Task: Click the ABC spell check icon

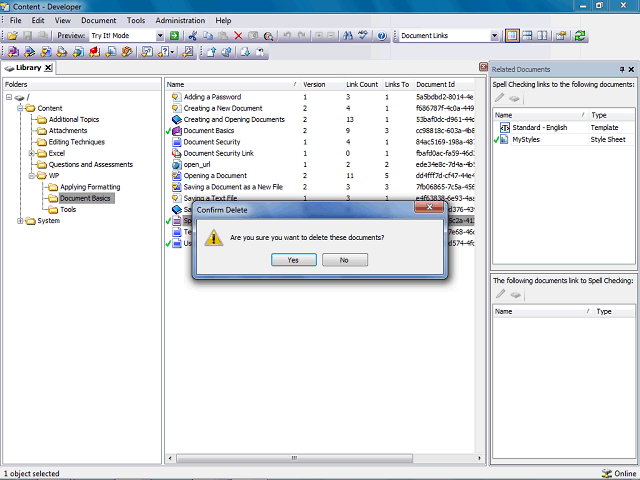Action: click(363, 36)
